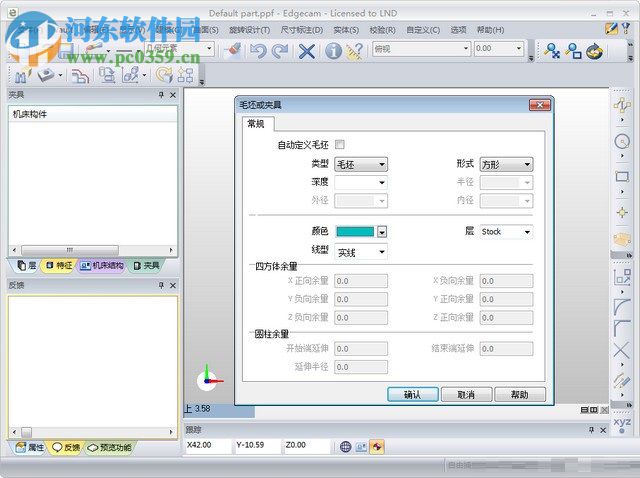Open the 线型 dropdown showing 实线
The image size is (640, 478).
tap(361, 252)
